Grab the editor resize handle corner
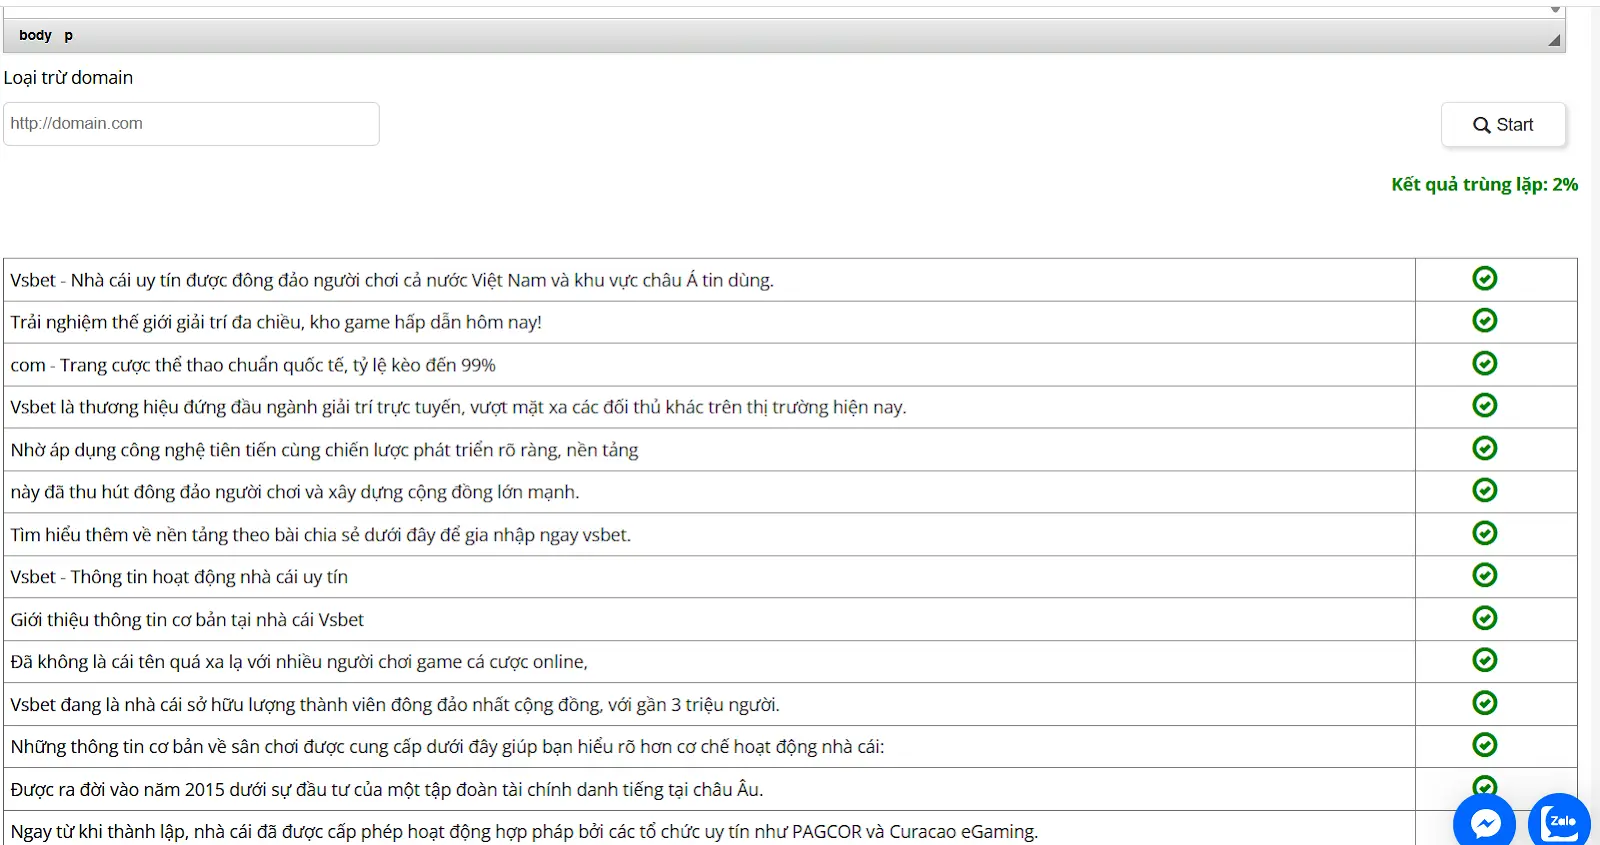 tap(1553, 40)
